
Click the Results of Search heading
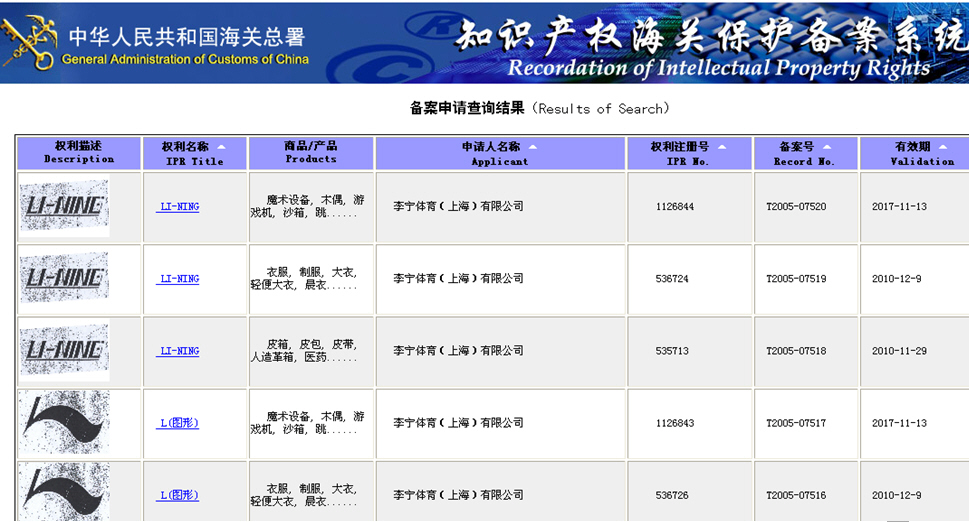click(x=539, y=109)
